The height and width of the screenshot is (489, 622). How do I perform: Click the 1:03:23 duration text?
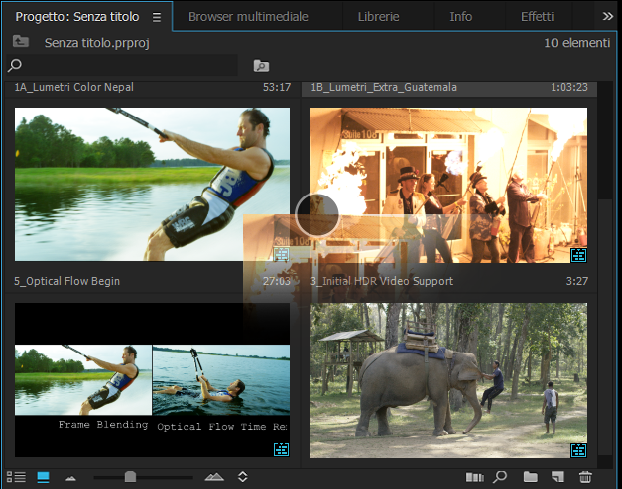[569, 87]
